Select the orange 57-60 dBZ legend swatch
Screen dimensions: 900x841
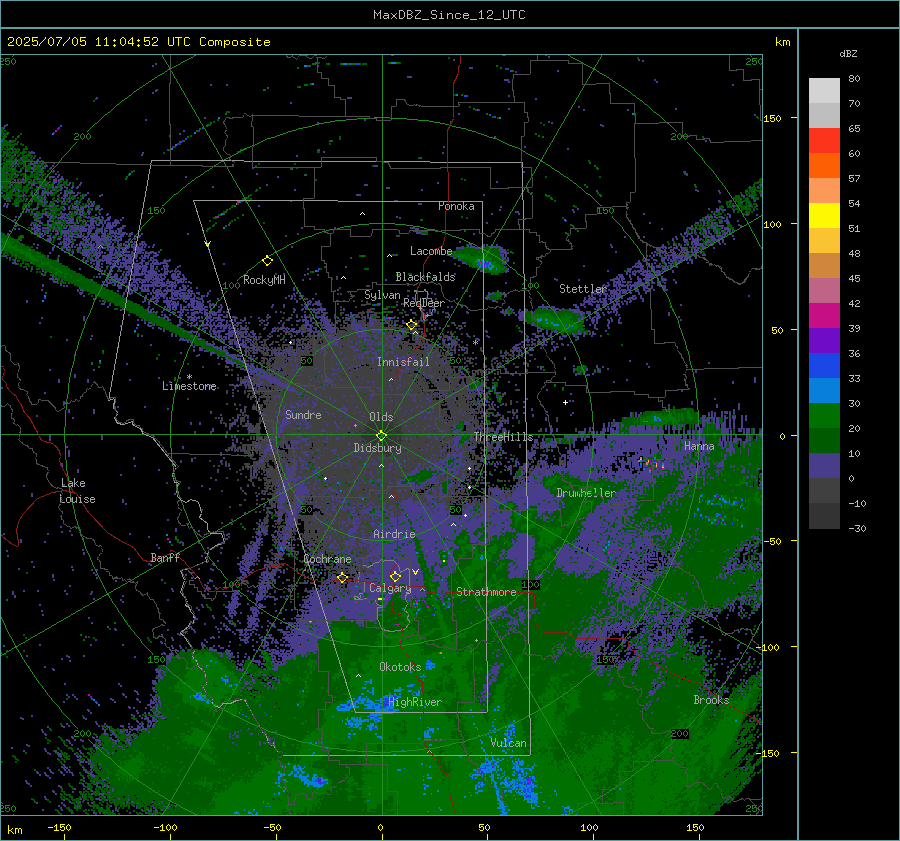[824, 165]
